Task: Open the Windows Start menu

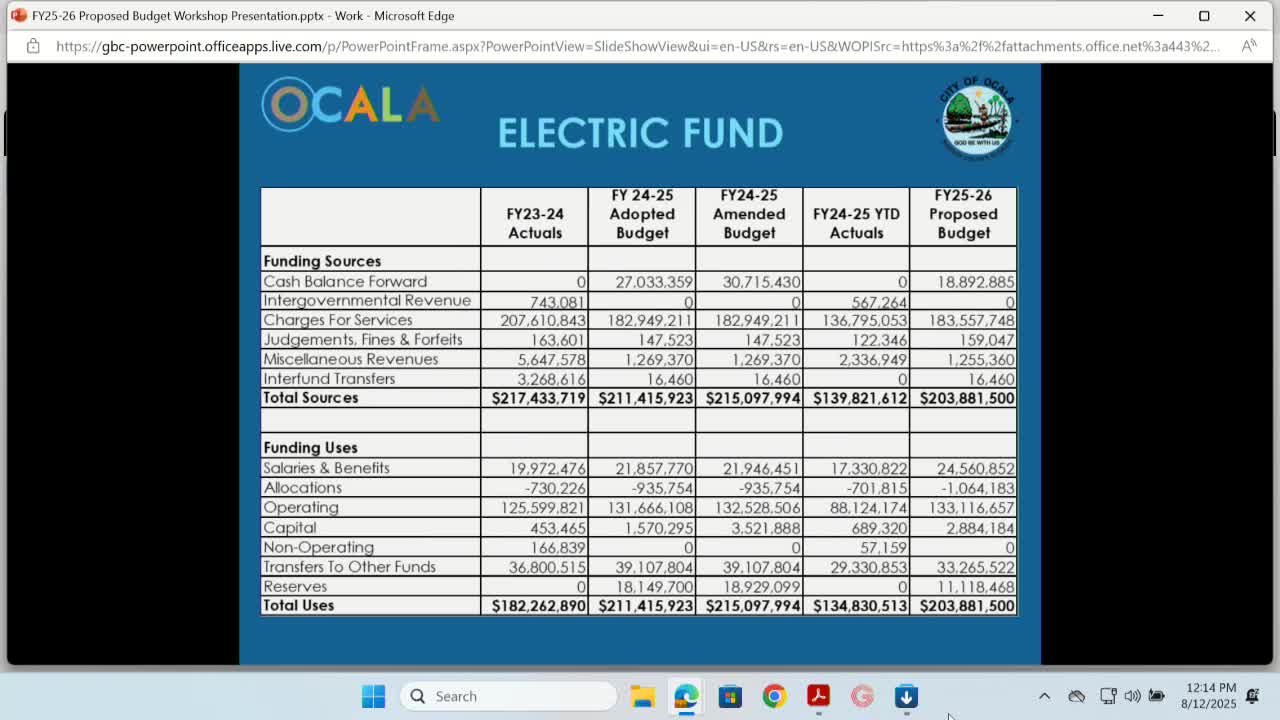Action: point(373,696)
